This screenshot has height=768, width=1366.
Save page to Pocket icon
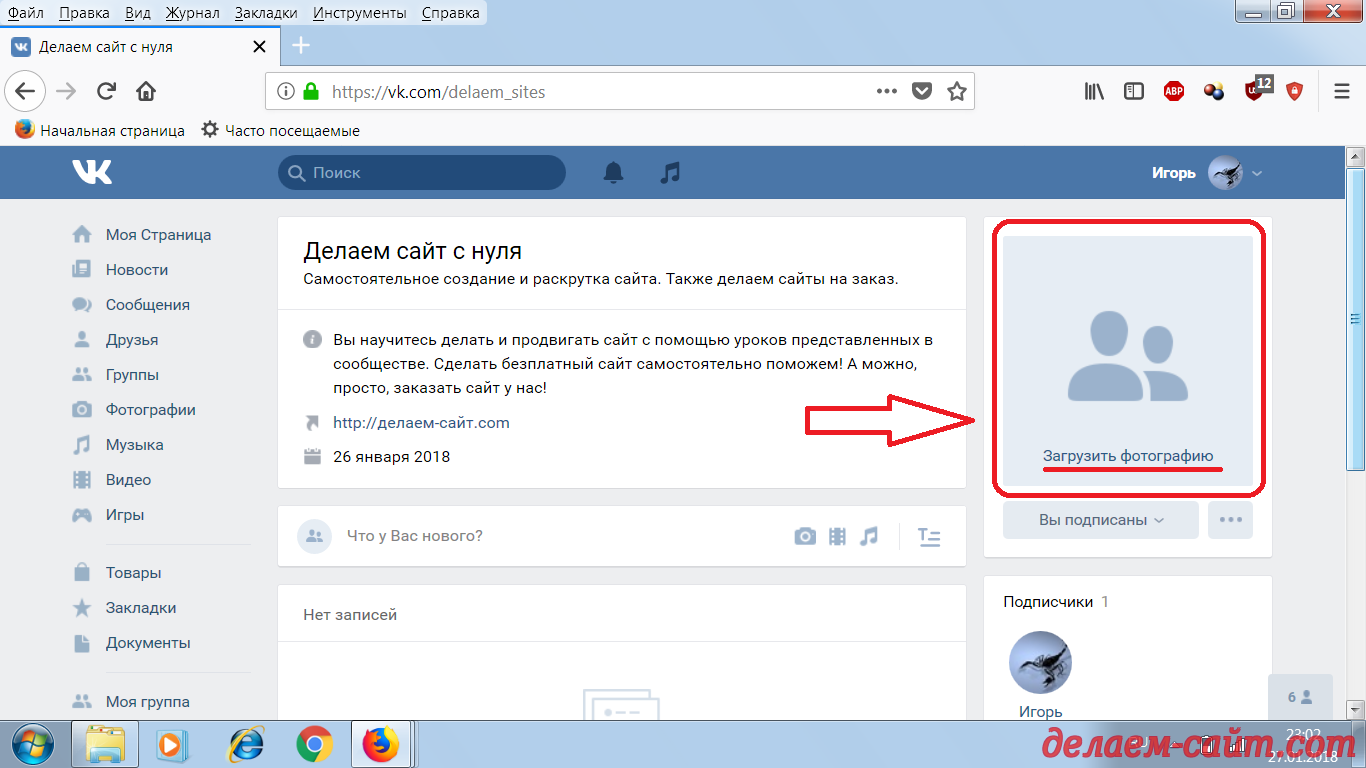[x=922, y=92]
